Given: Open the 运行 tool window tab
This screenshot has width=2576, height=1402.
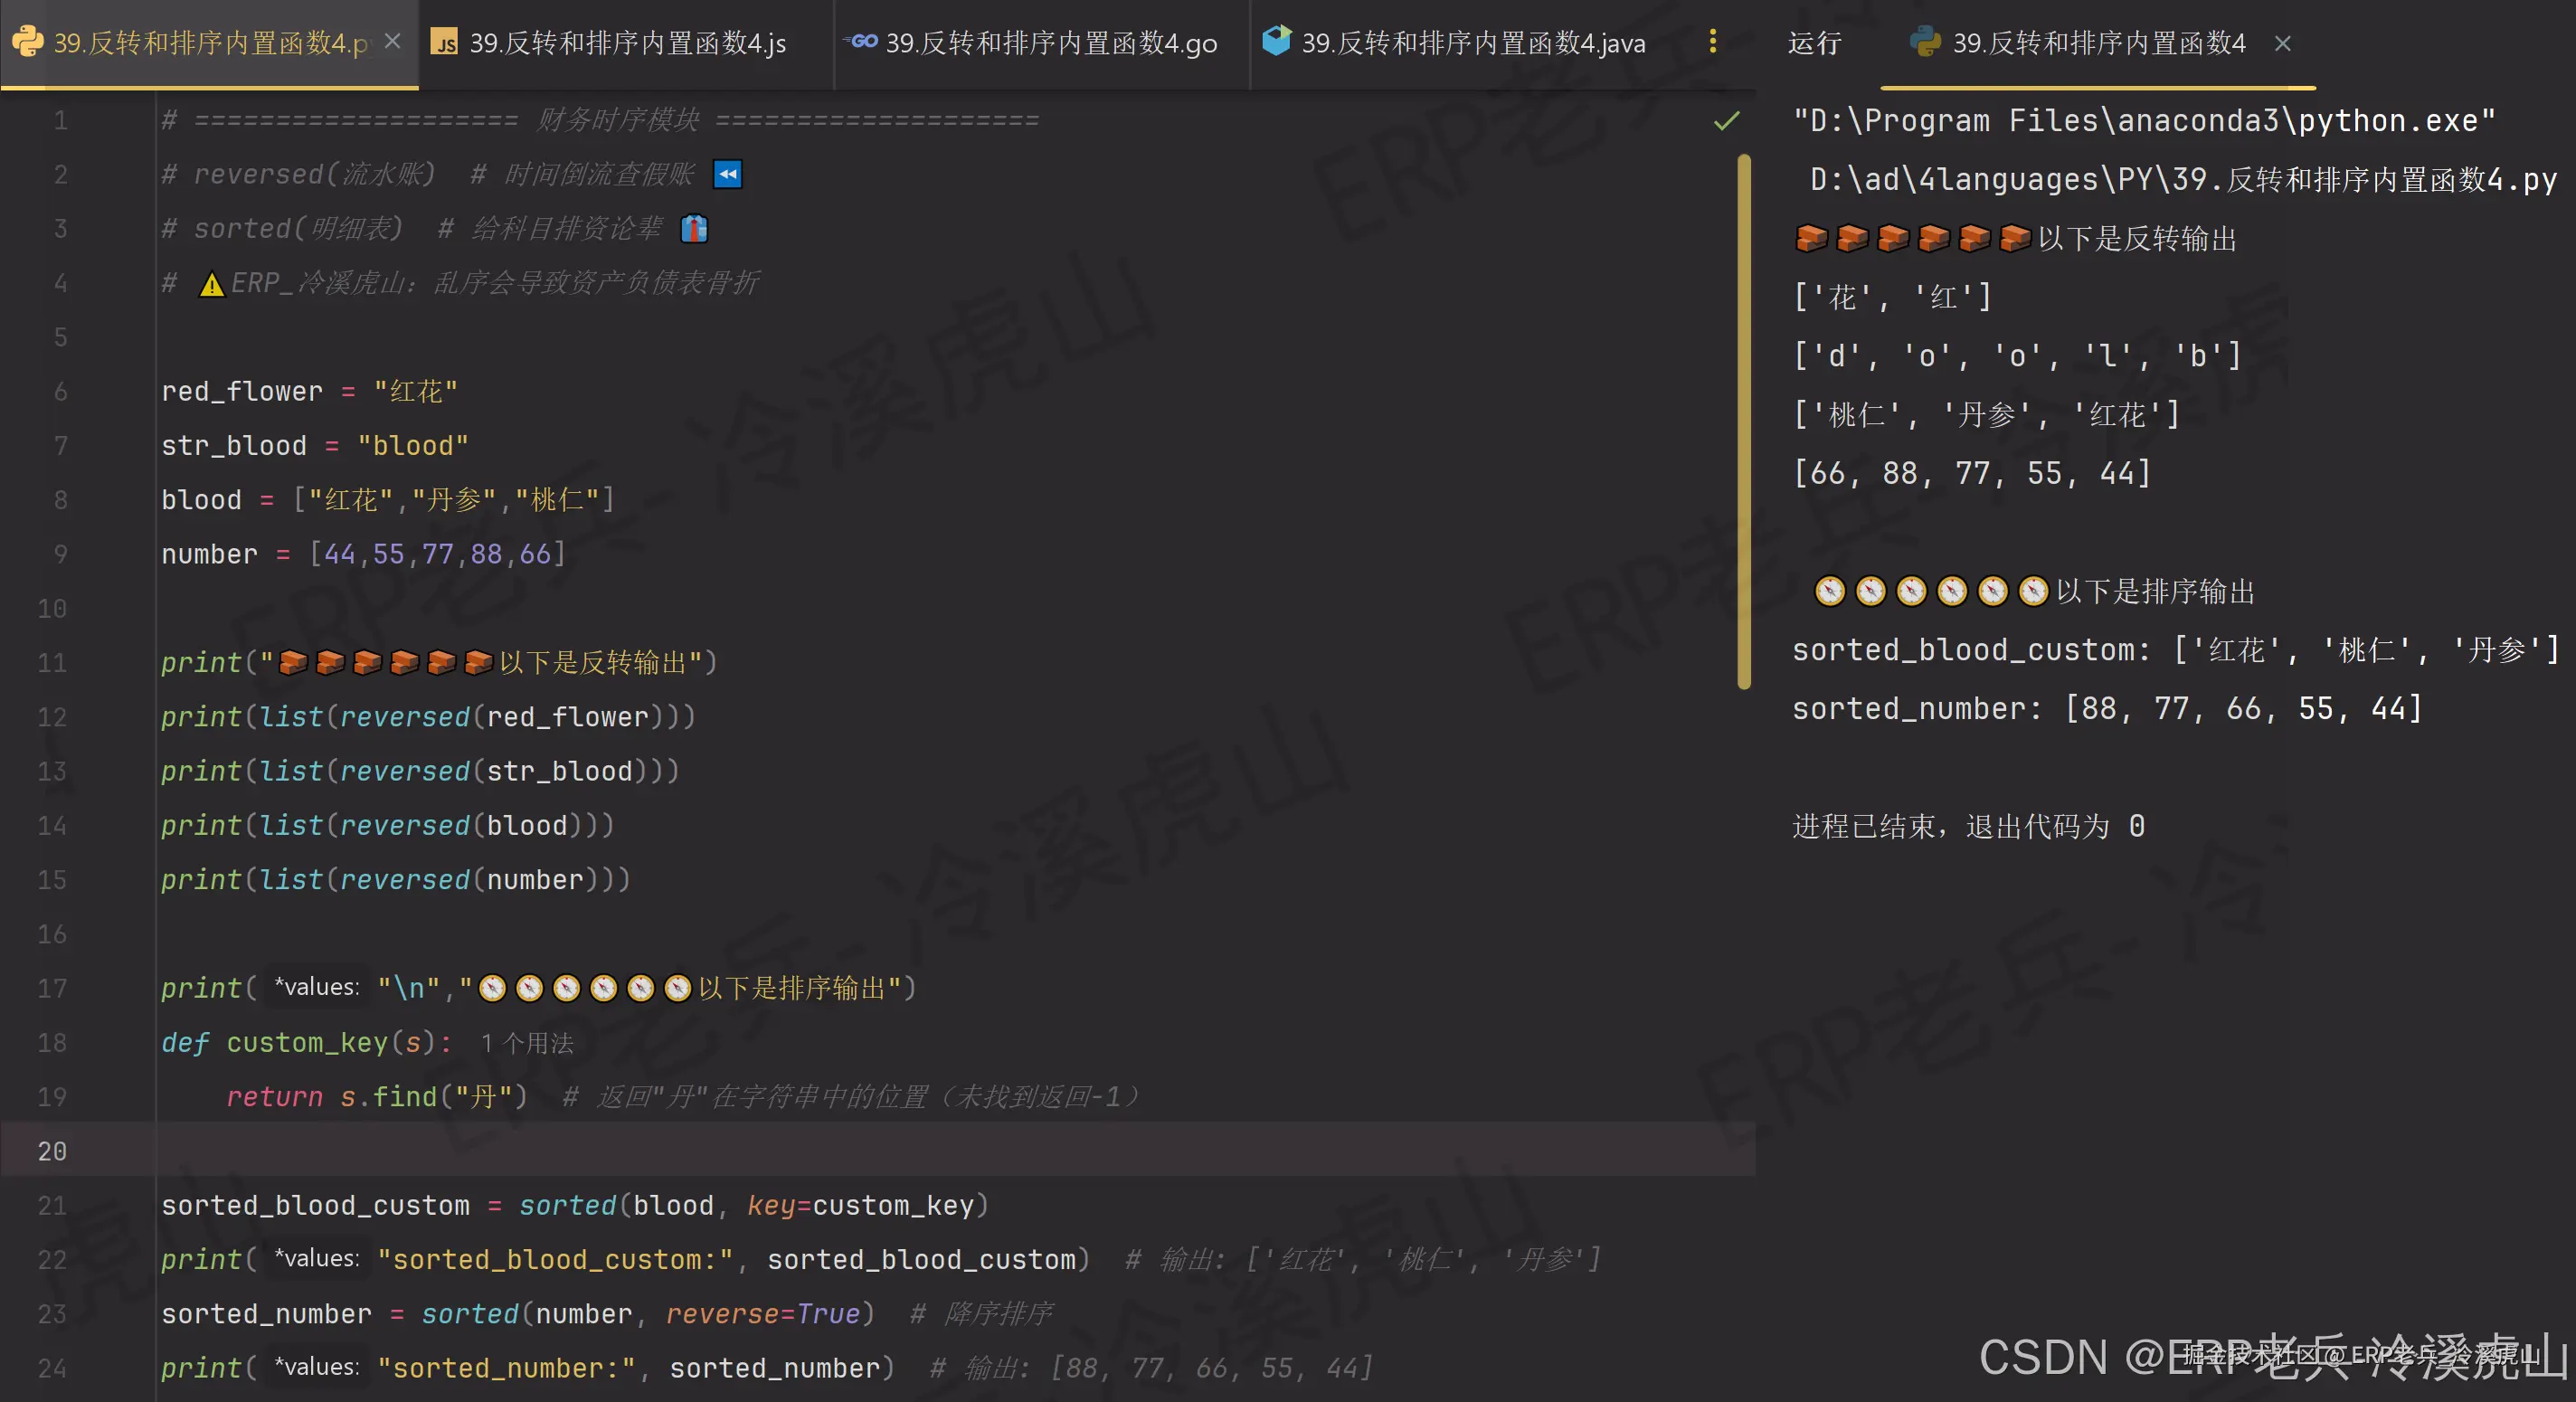Looking at the screenshot, I should pos(1815,42).
